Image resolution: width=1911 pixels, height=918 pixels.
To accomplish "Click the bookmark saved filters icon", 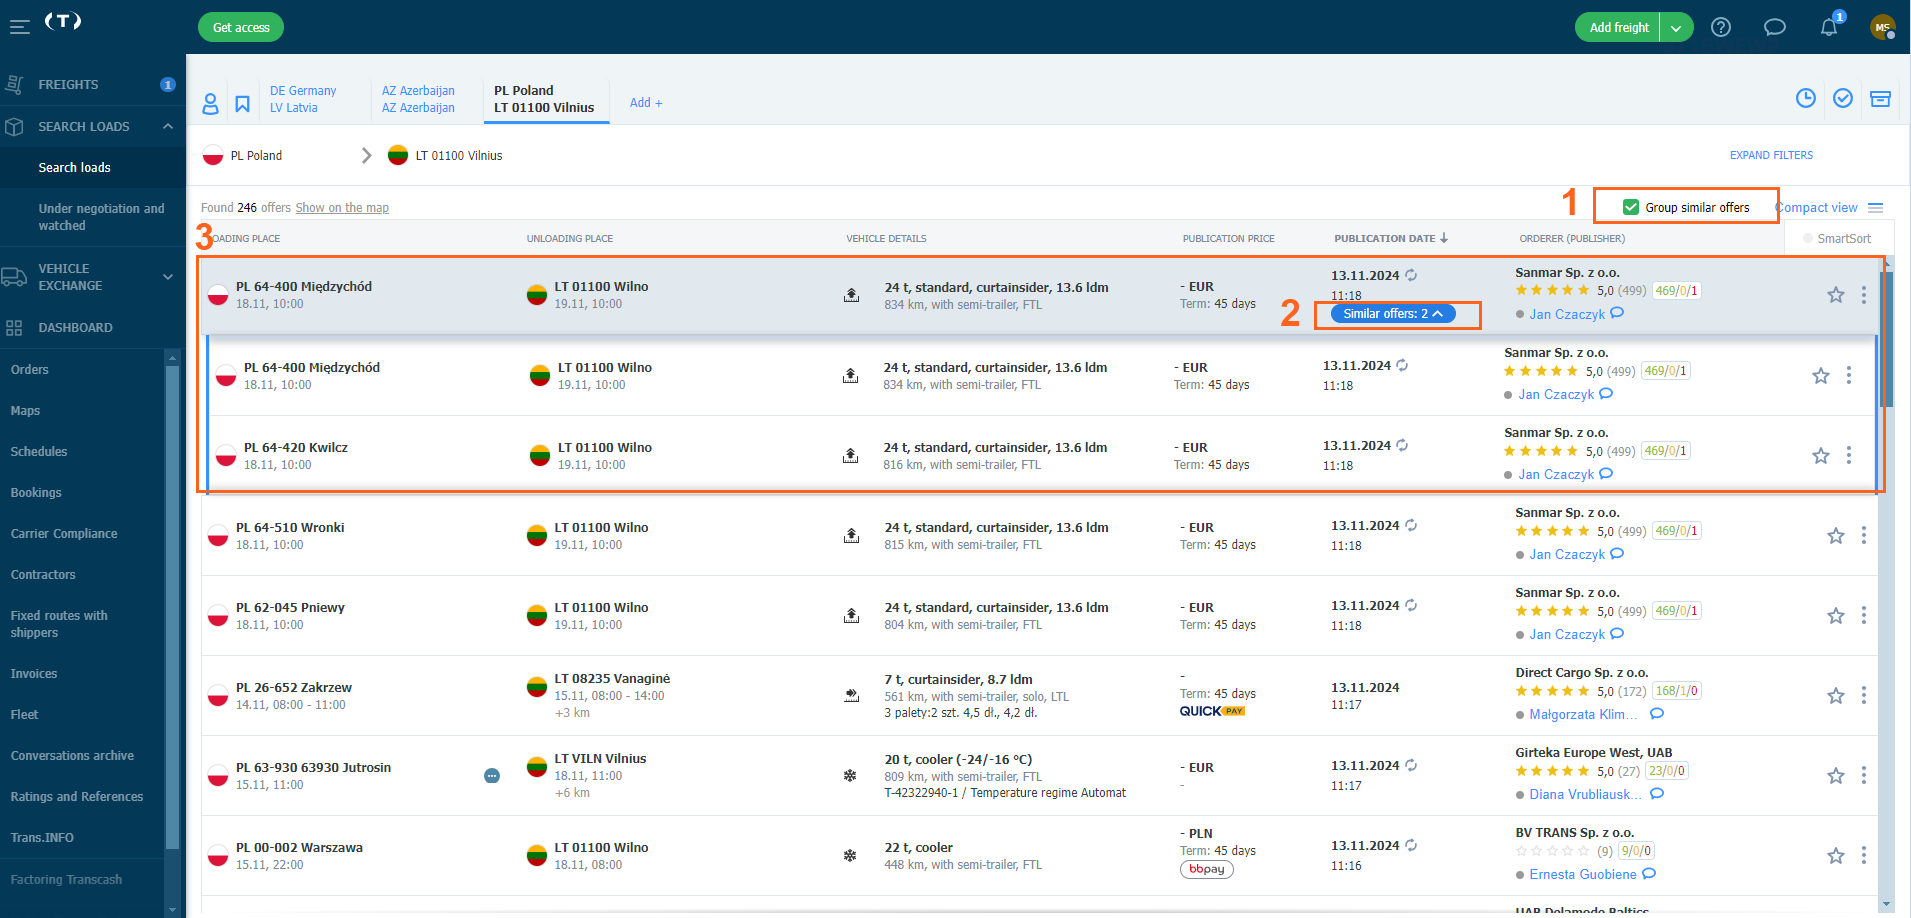I will pyautogui.click(x=242, y=104).
